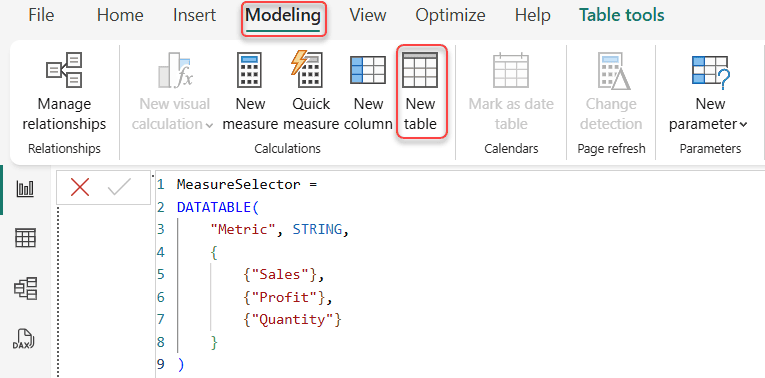765x378 pixels.
Task: Click the DATATABLE( keyword in formula
Action: click(218, 207)
